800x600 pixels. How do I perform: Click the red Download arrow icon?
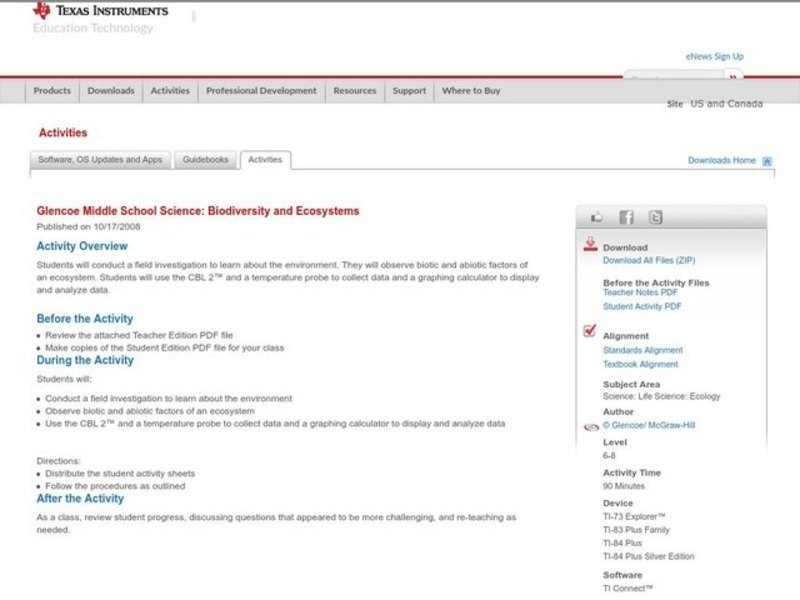tap(590, 241)
